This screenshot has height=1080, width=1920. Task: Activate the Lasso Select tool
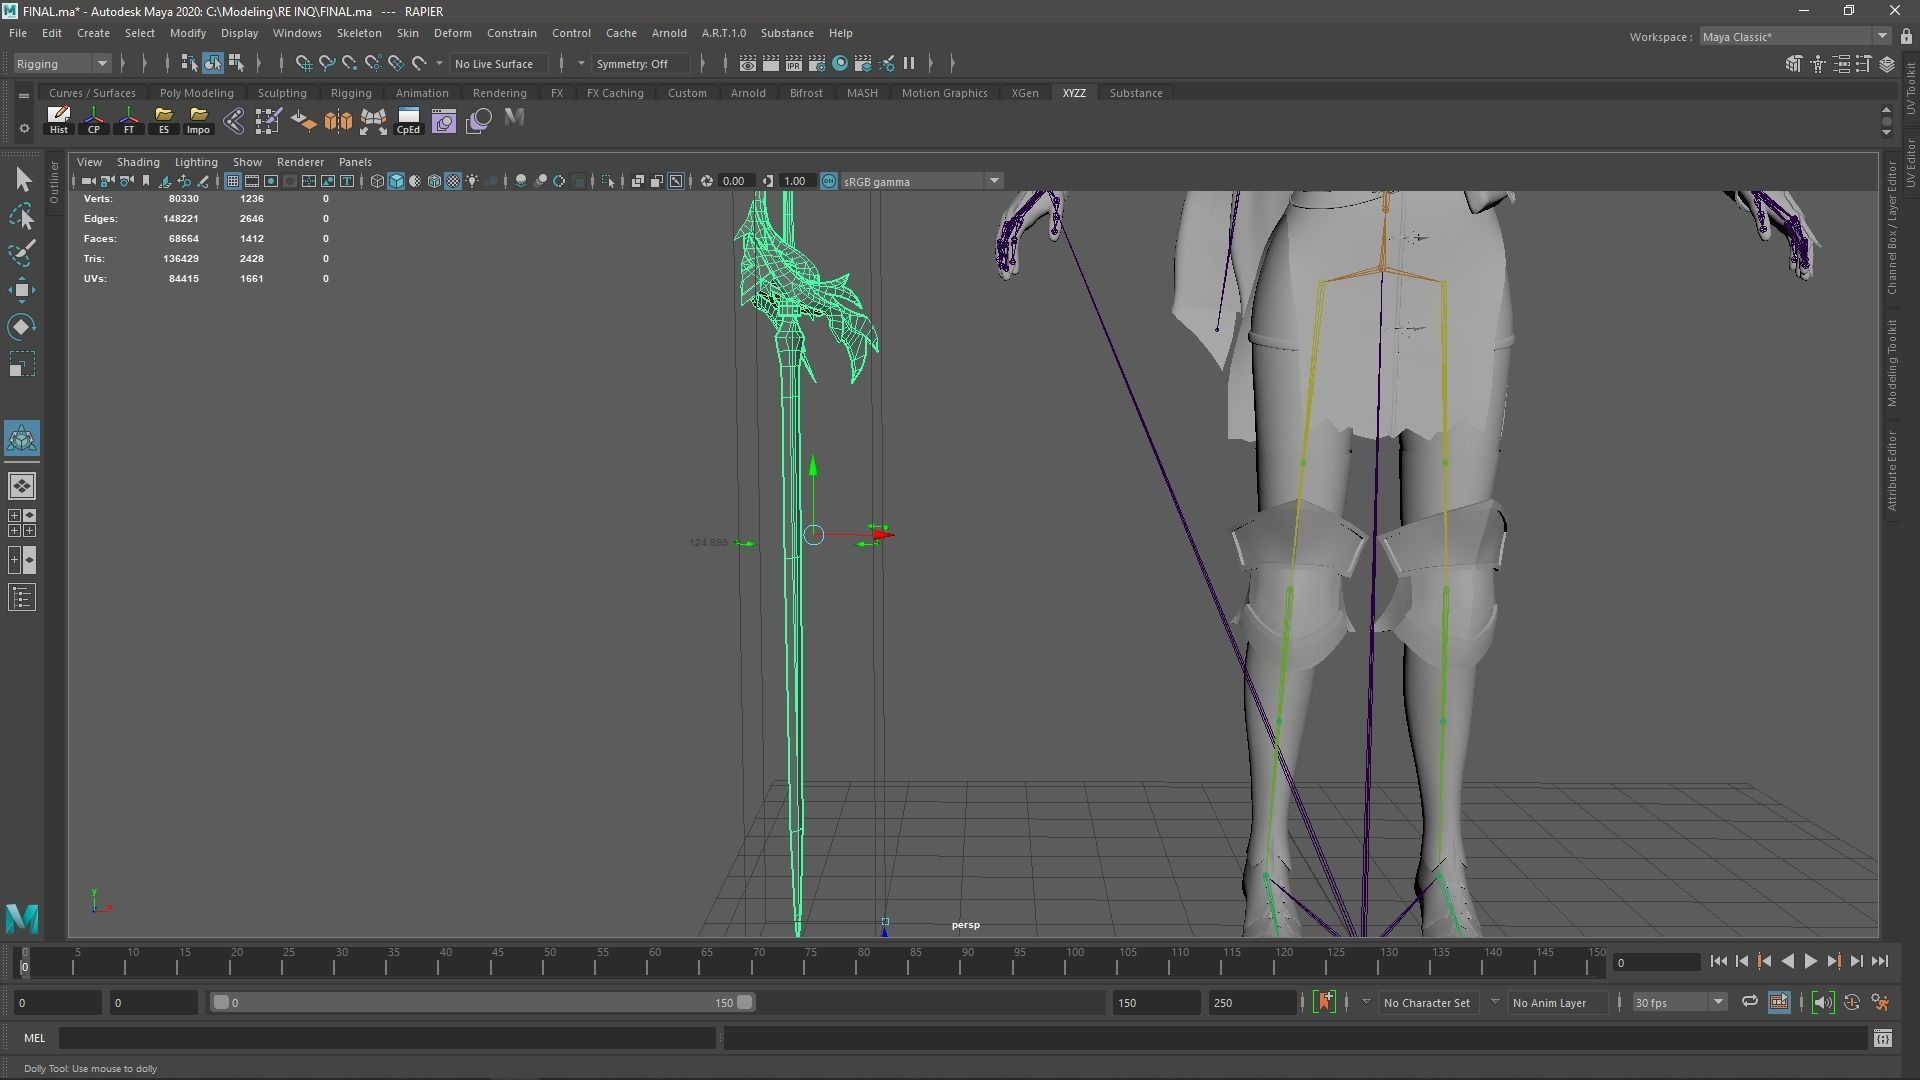[x=22, y=217]
